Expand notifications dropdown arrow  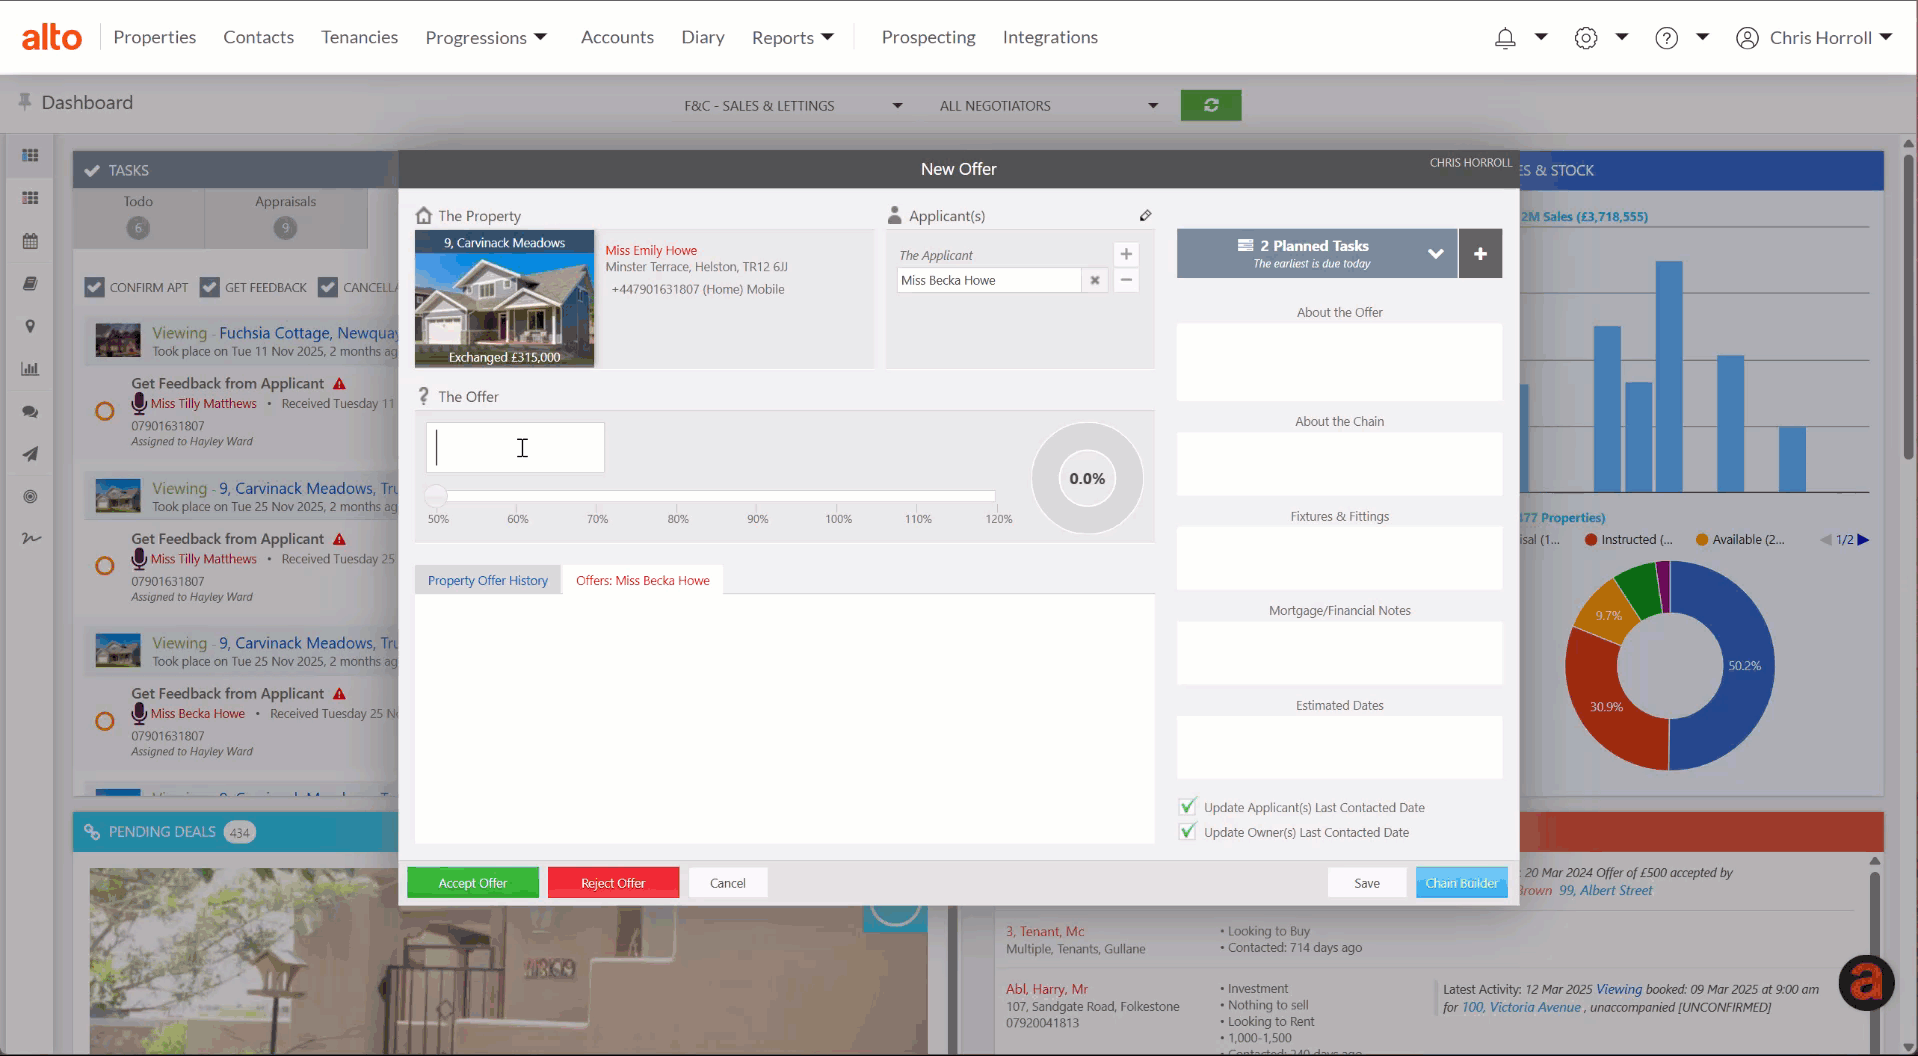click(x=1541, y=37)
